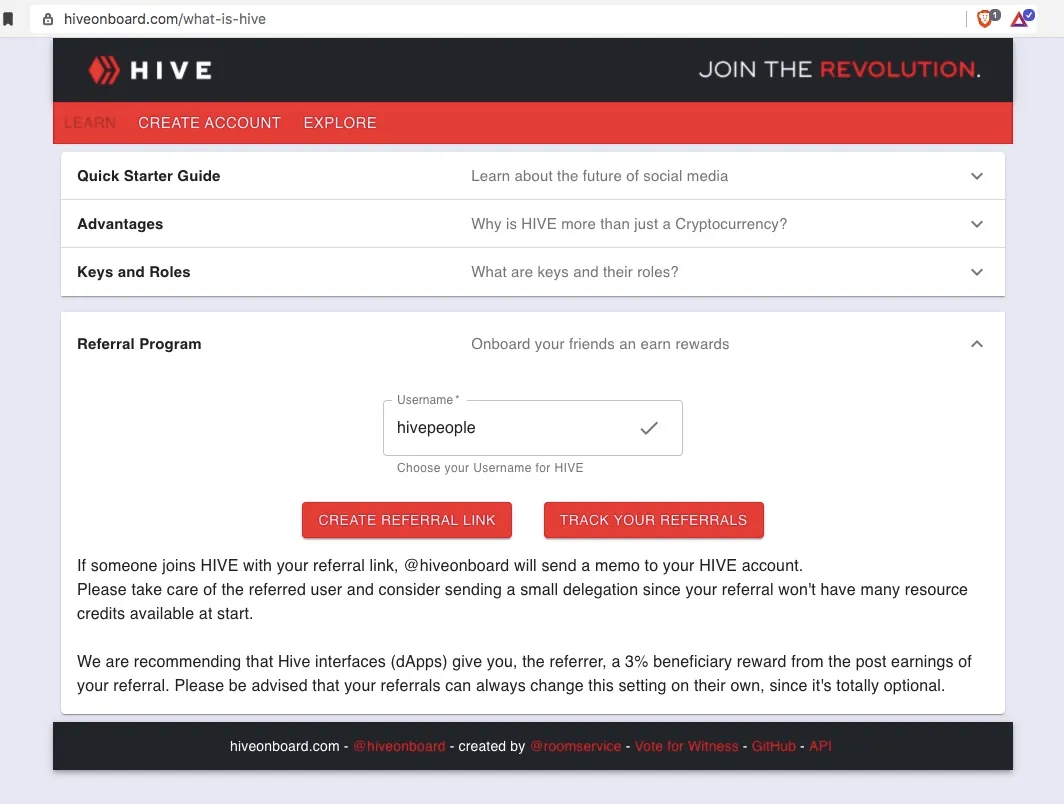Click 'Learn about the future of social media'
Screen dimensions: 1064x804
[599, 176]
